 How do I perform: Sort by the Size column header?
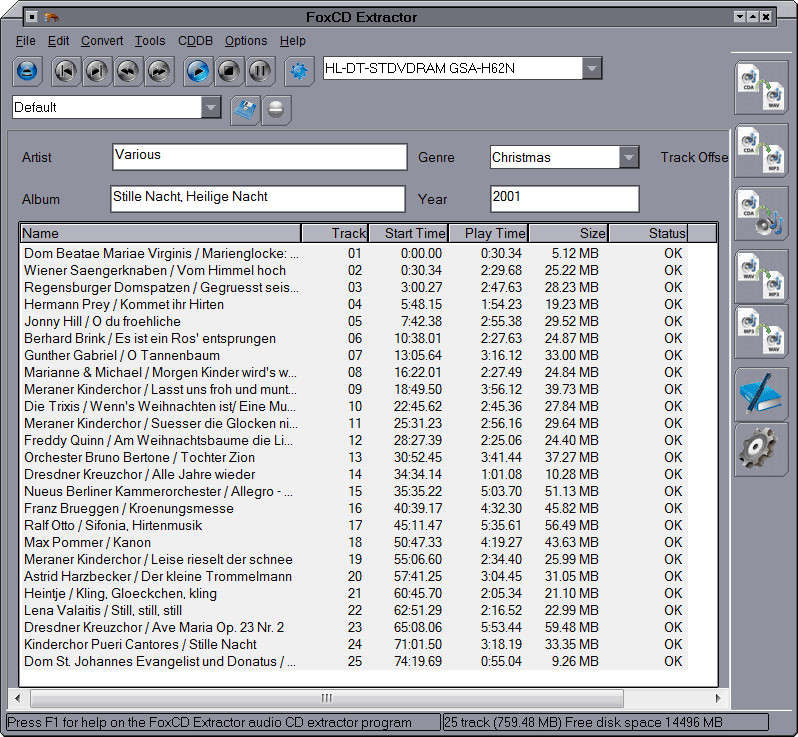coord(568,233)
